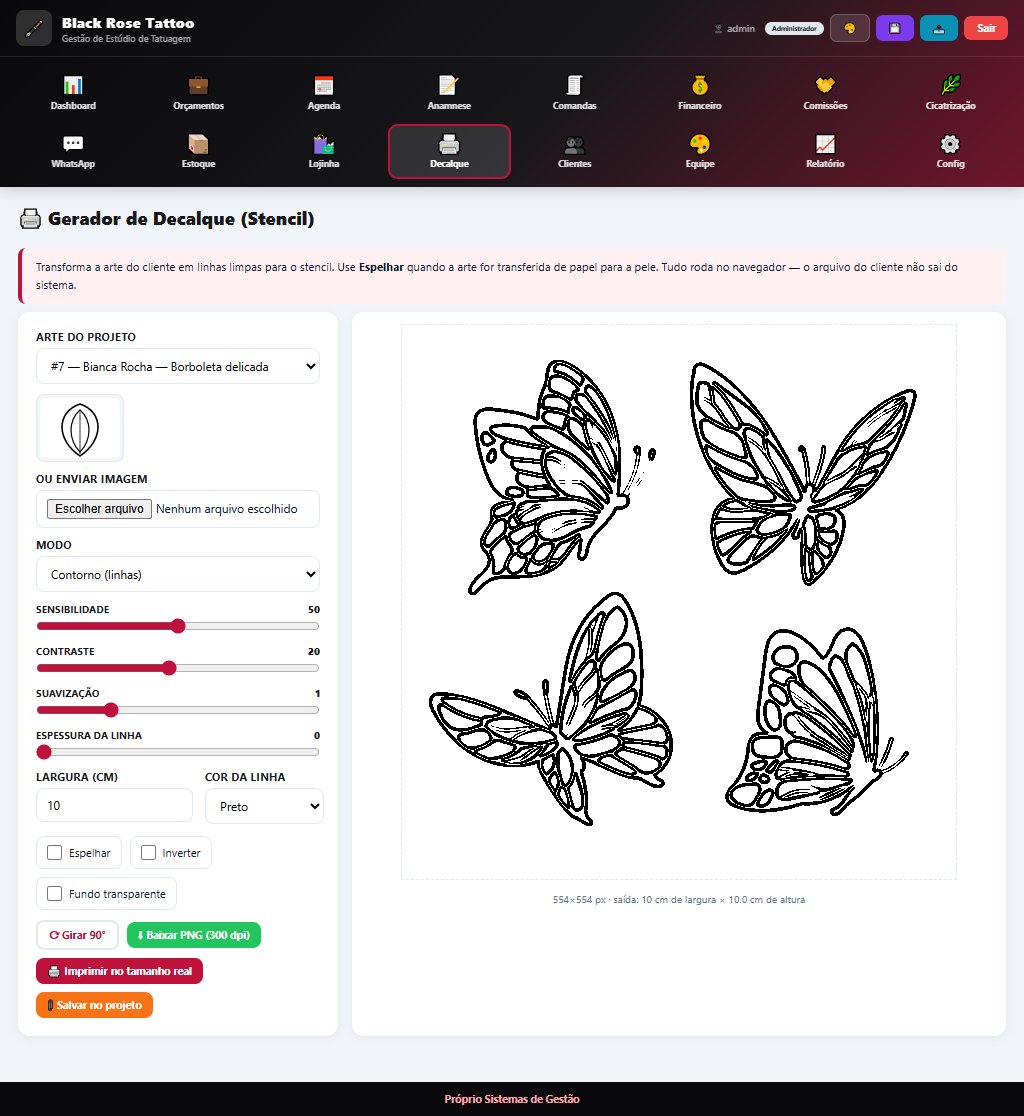This screenshot has width=1024, height=1116.
Task: Enable Fundo transparente checkbox
Action: pyautogui.click(x=54, y=893)
